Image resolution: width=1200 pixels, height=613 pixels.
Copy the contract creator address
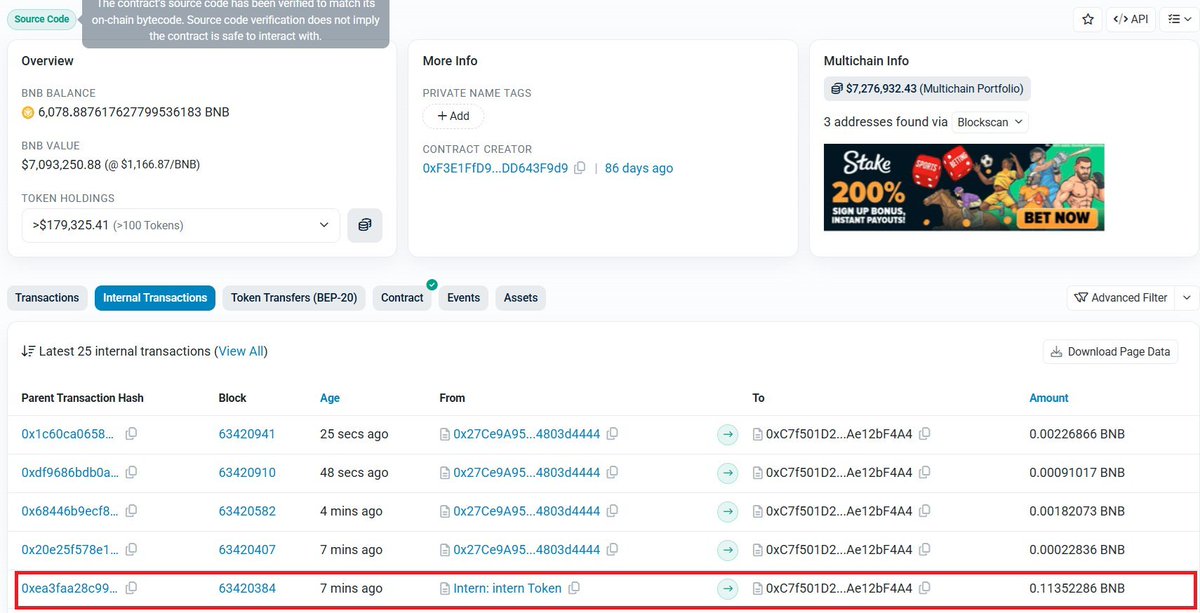(581, 168)
